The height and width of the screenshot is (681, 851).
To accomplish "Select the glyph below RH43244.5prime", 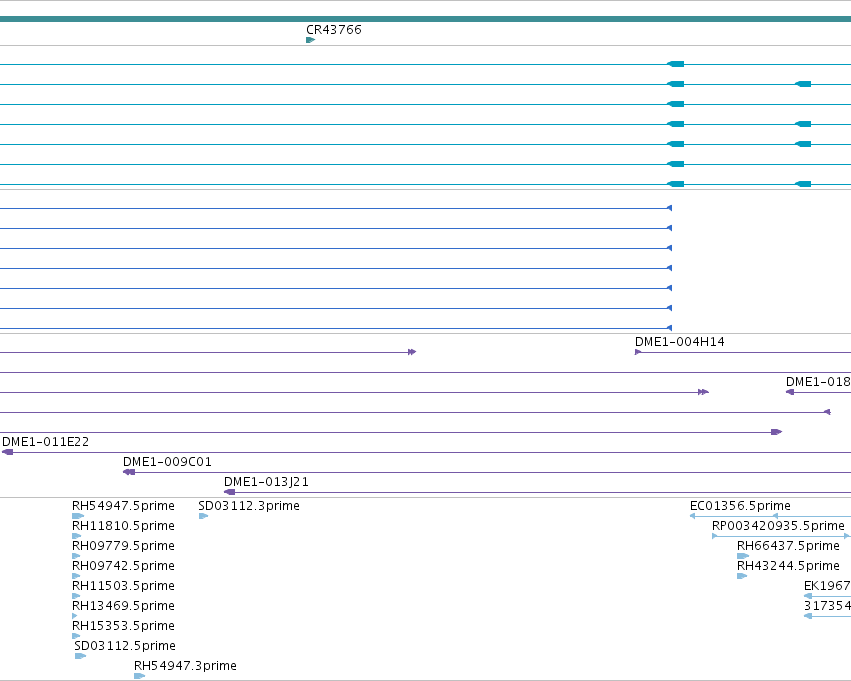I will 742,576.
